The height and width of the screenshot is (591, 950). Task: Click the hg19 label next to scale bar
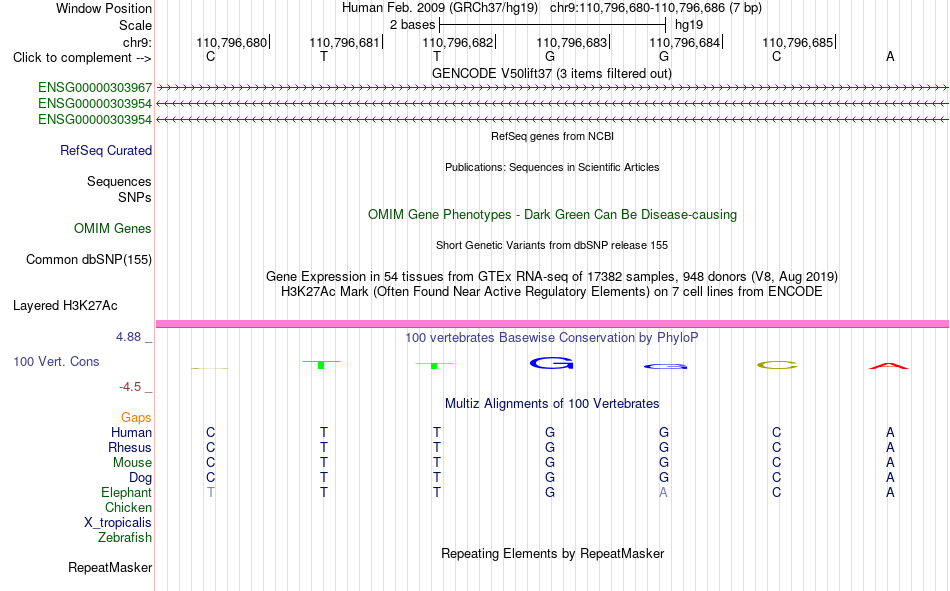[689, 25]
